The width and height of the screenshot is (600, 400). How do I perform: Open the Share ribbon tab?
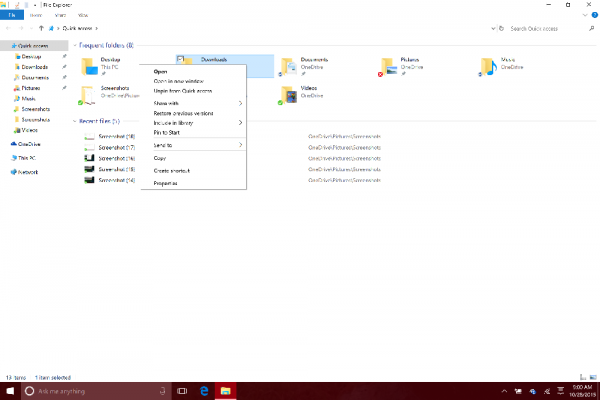60,15
